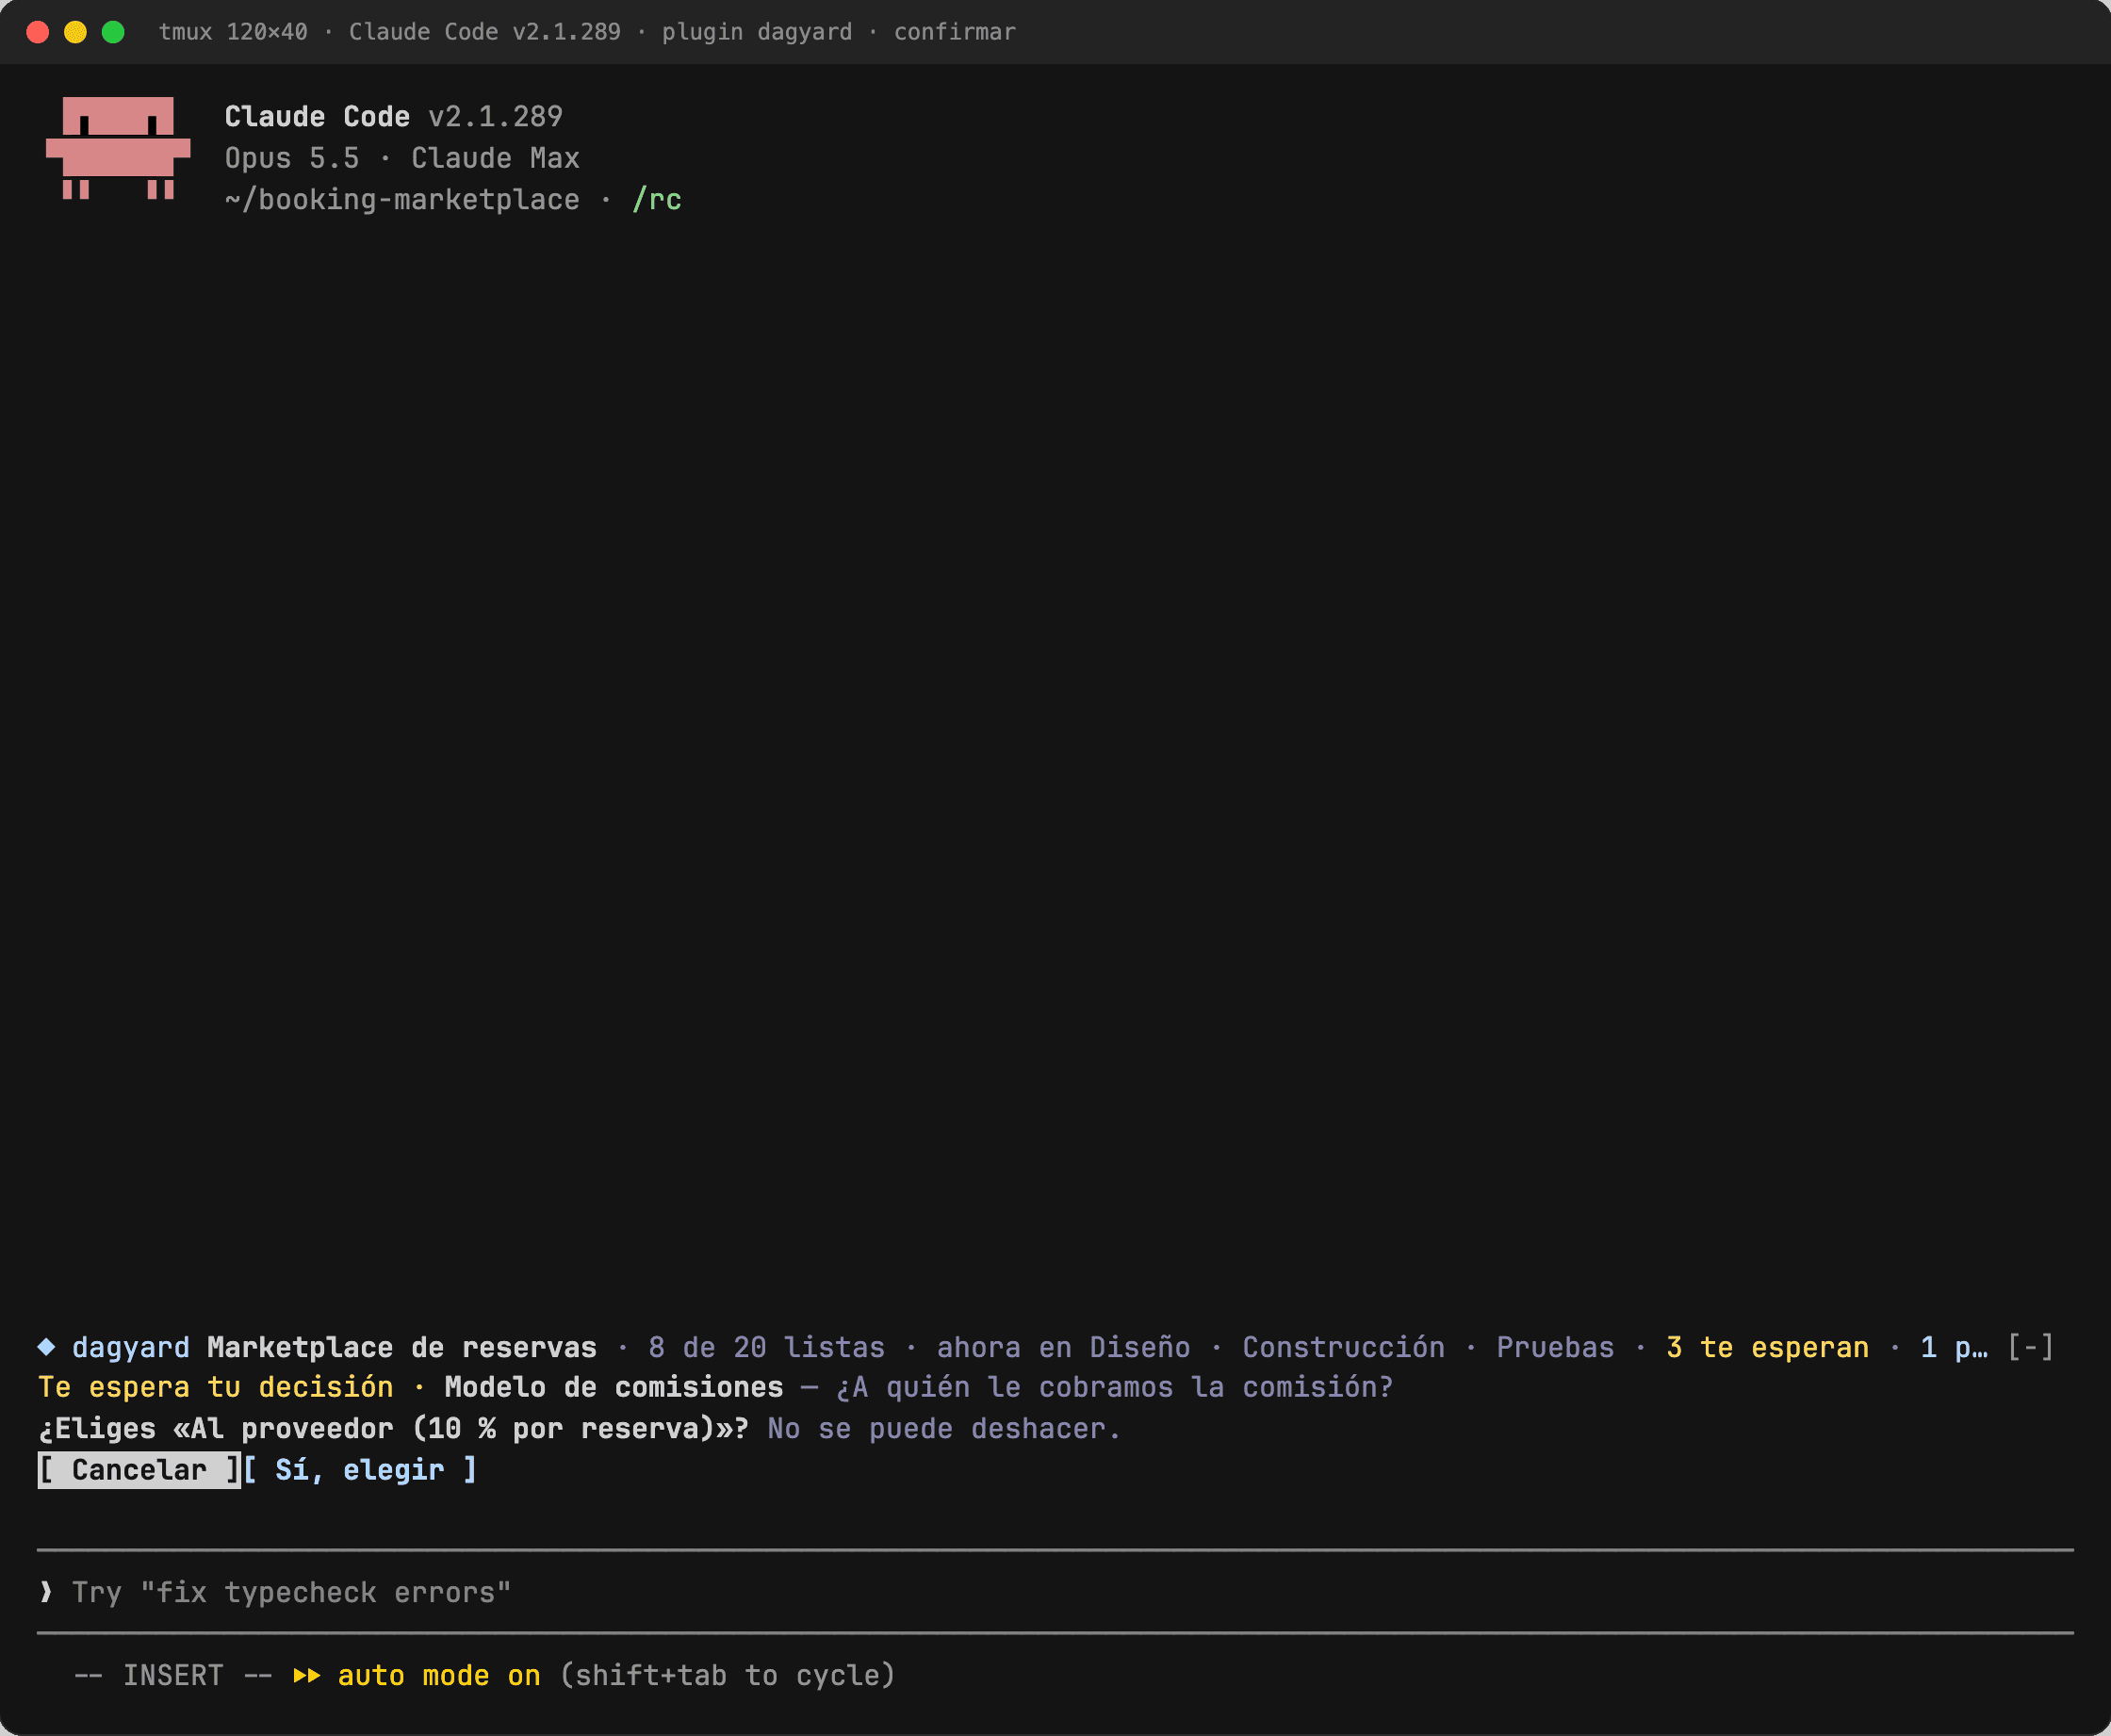
Task: Select the 'ahora en Diseño' stage
Action: [x=1063, y=1347]
